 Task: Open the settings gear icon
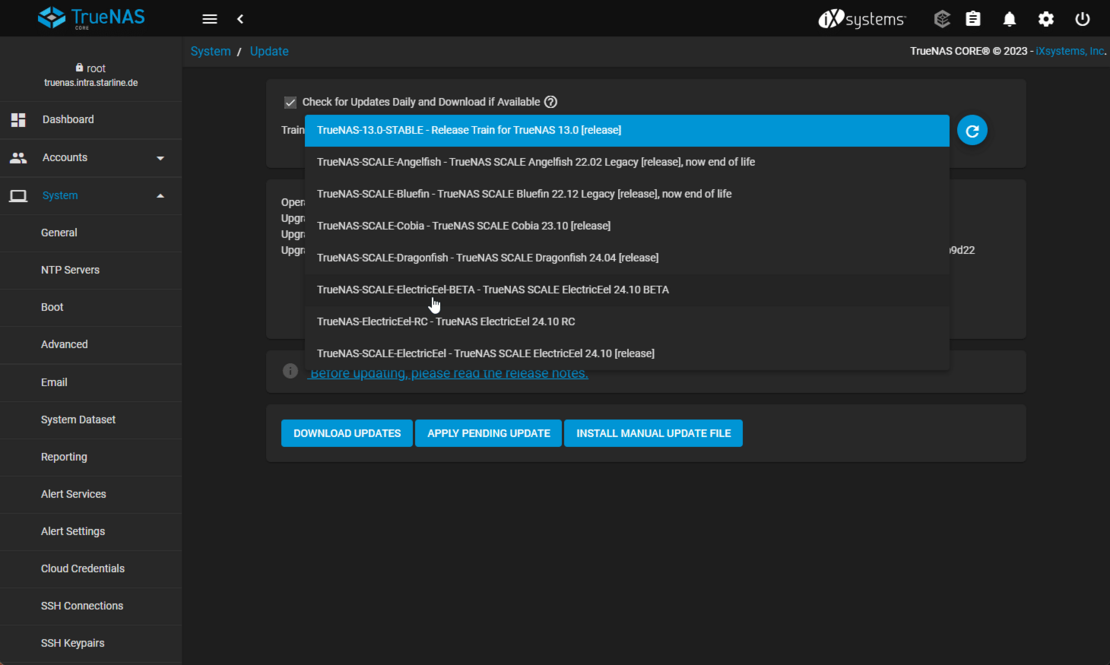coord(1046,19)
